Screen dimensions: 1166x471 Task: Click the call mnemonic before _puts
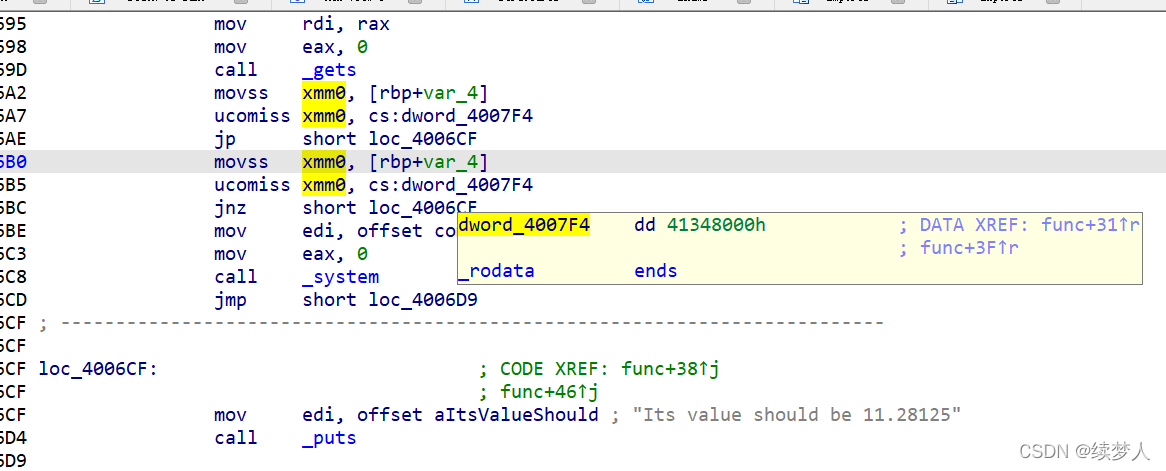click(236, 438)
